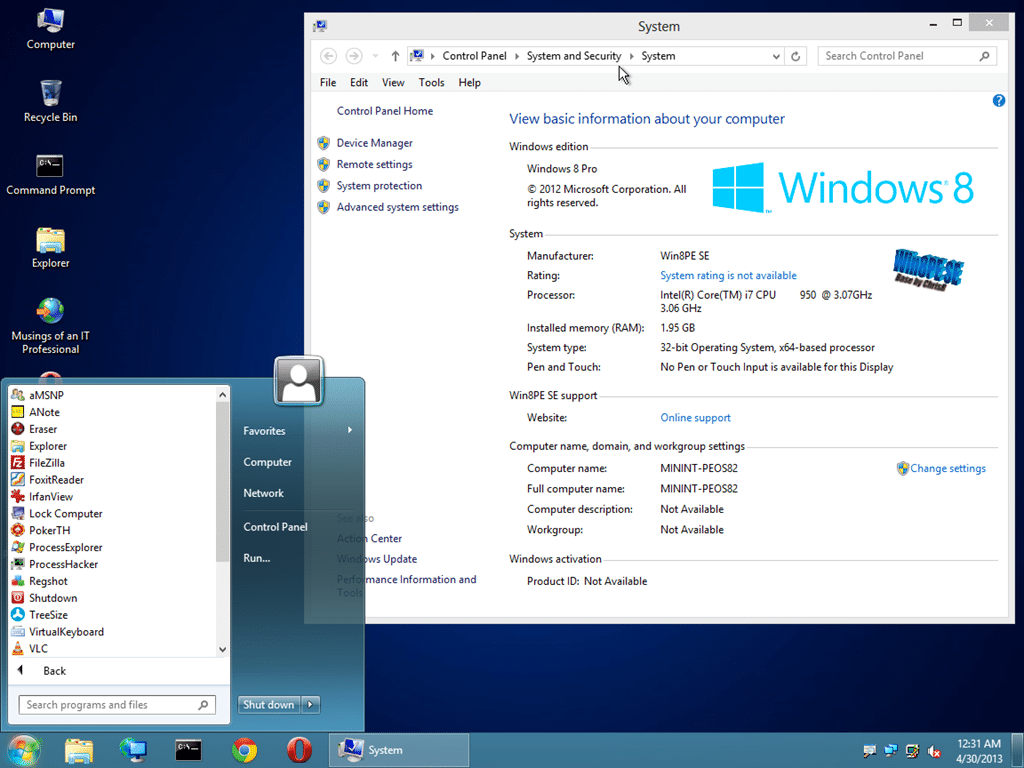The height and width of the screenshot is (768, 1024).
Task: Click the Device Manager link
Action: pyautogui.click(x=374, y=144)
